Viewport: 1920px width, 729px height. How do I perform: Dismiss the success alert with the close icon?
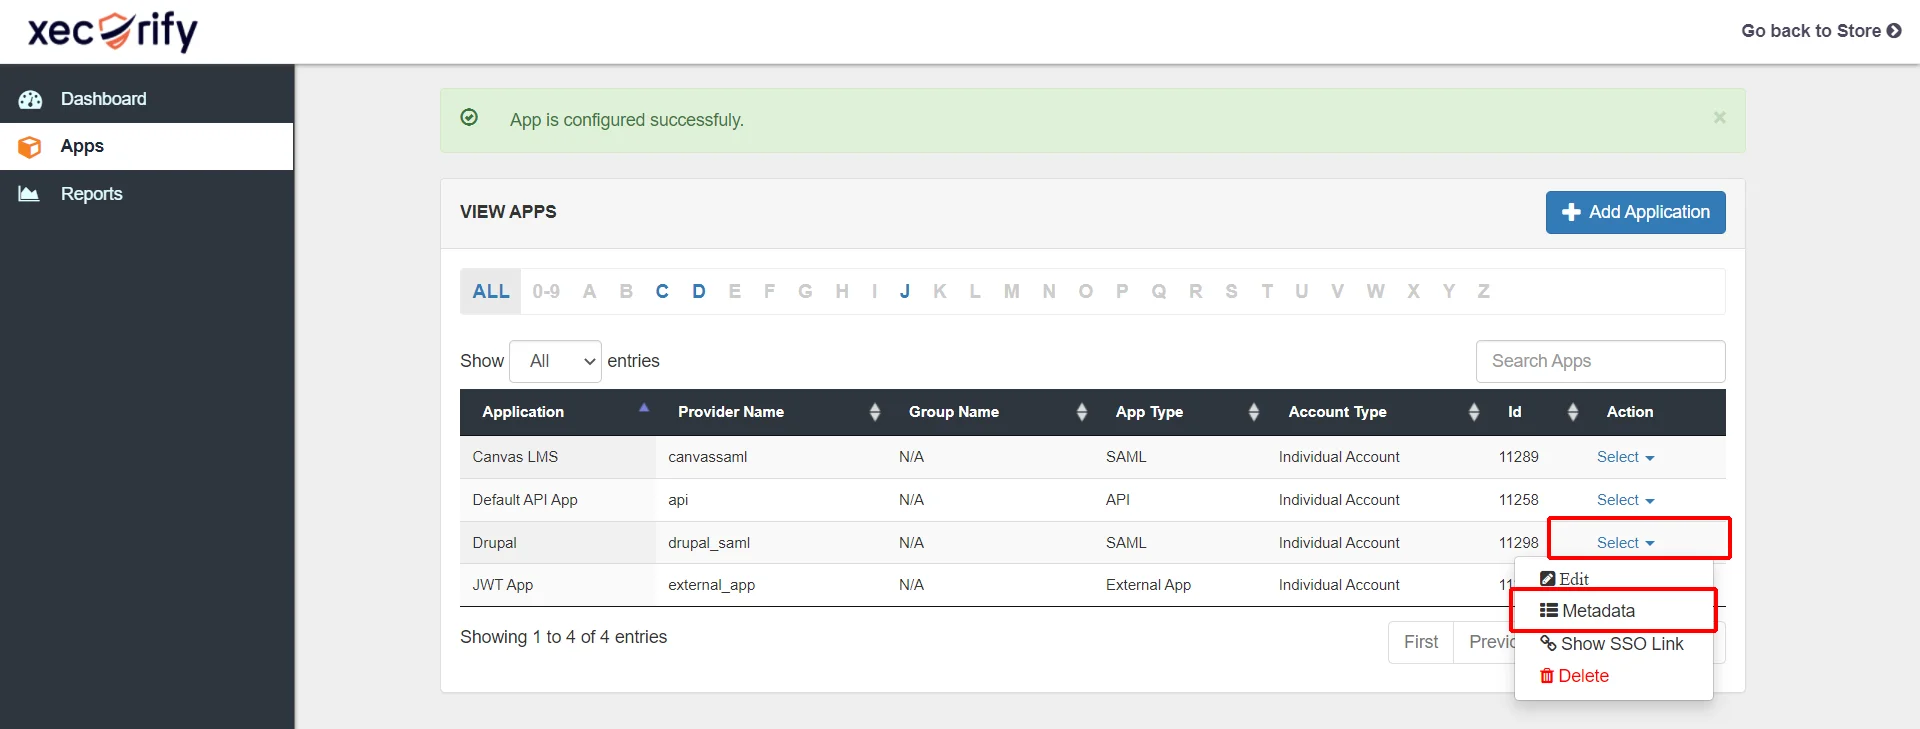pyautogui.click(x=1720, y=118)
